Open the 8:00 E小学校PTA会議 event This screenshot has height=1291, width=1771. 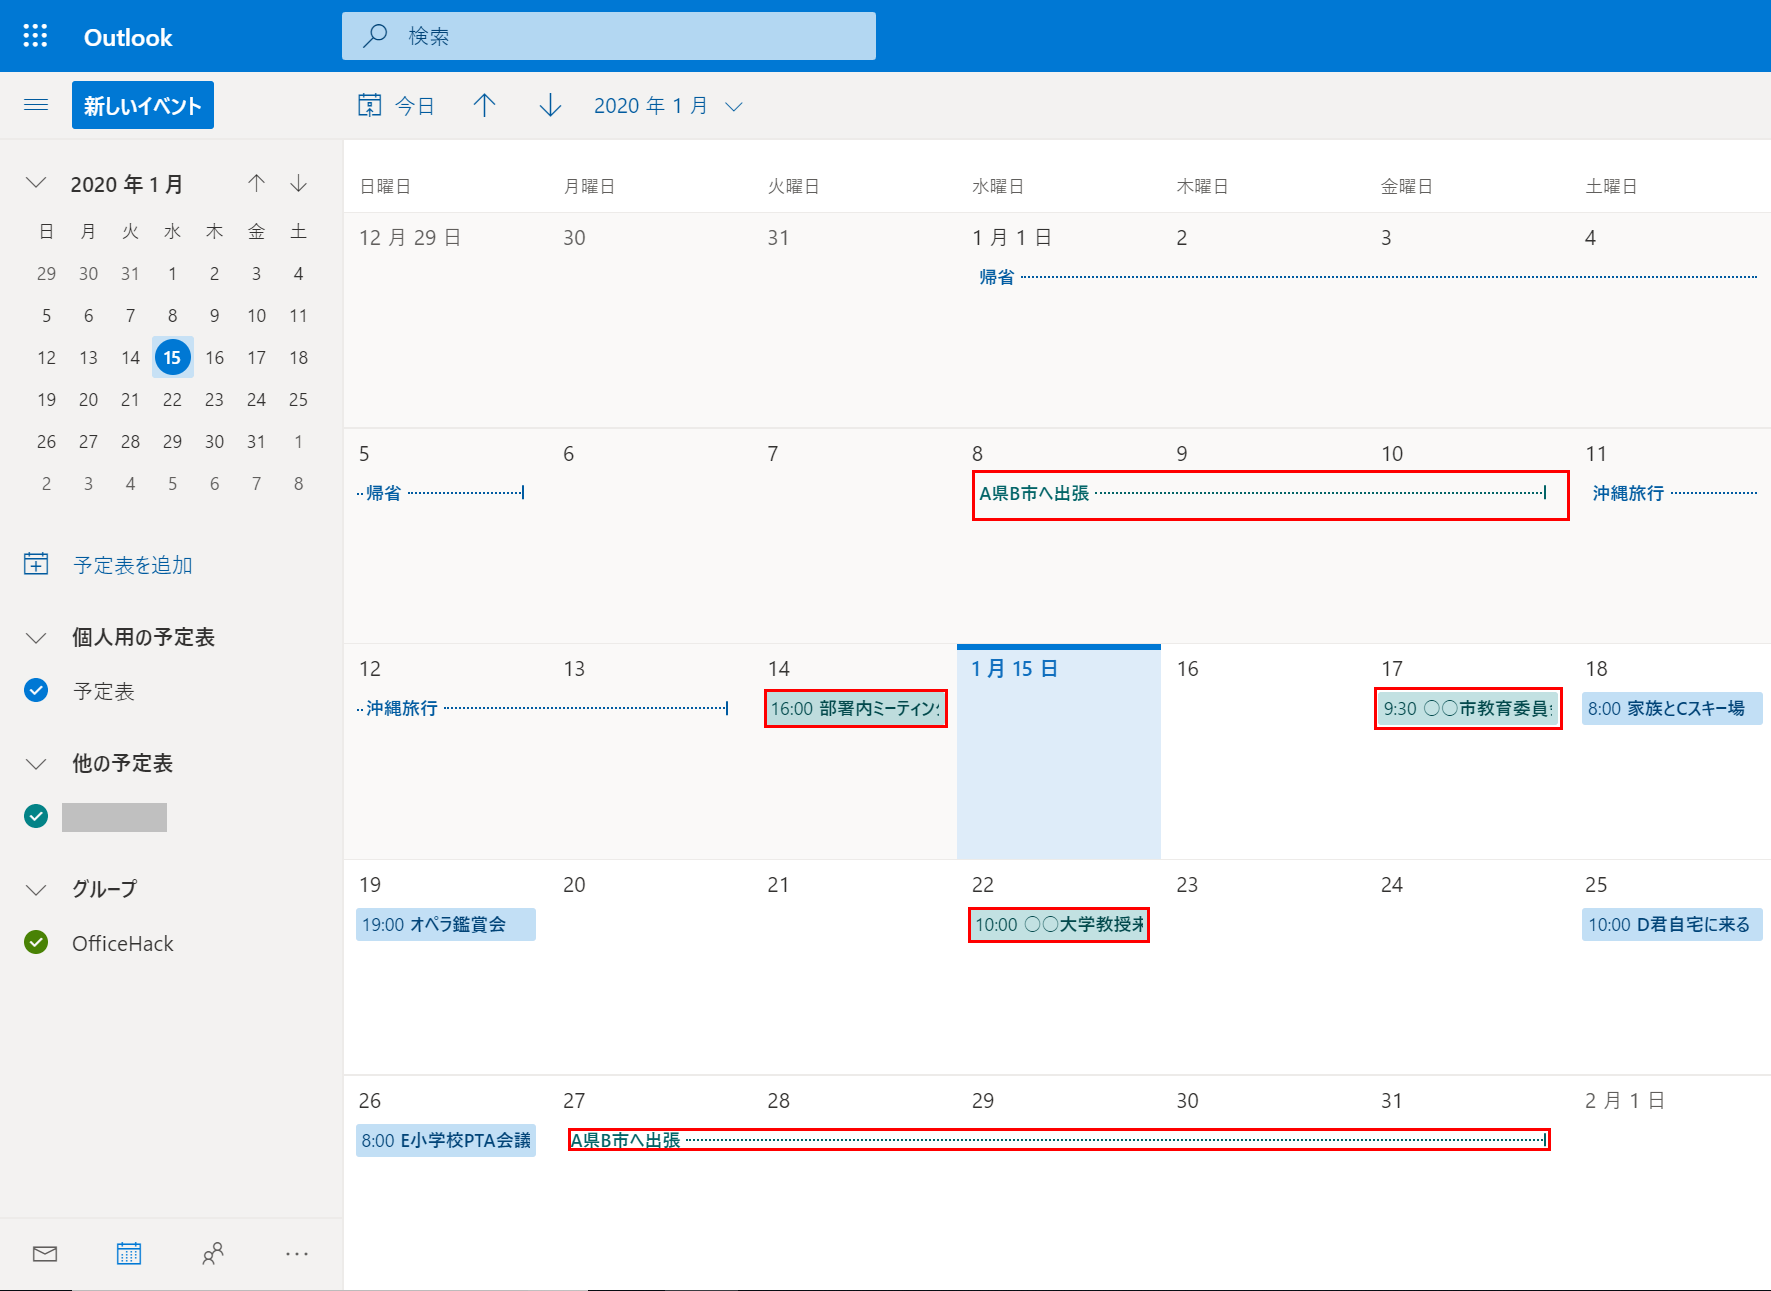point(446,1140)
